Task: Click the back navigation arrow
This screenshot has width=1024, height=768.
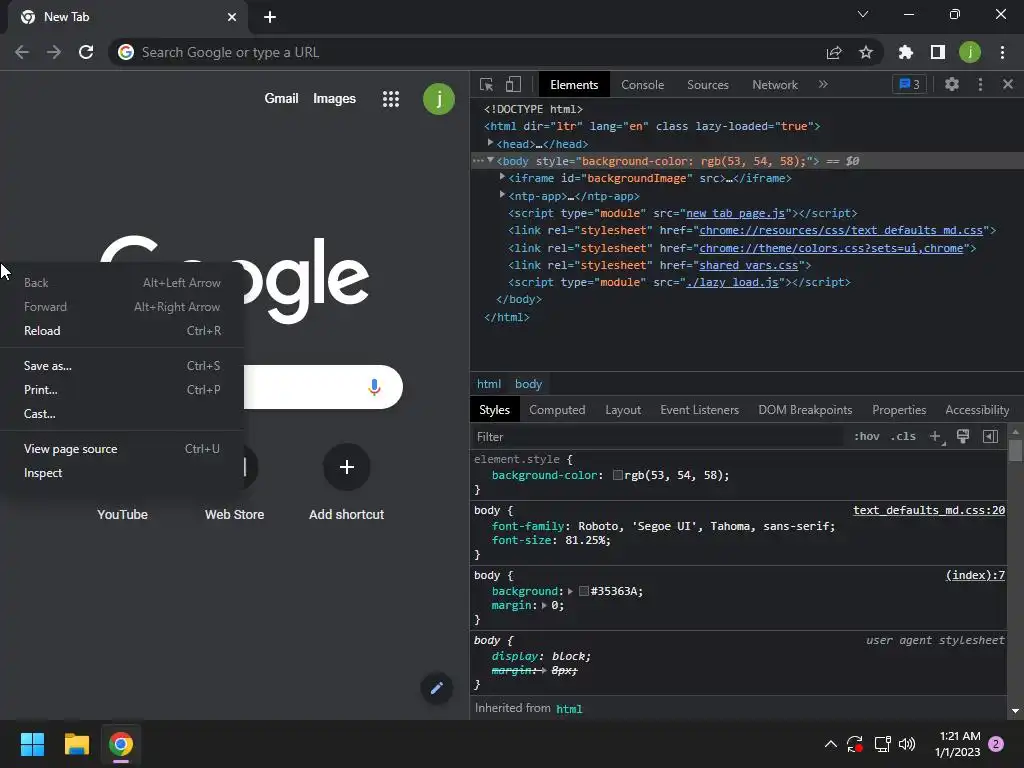Action: pos(22,52)
